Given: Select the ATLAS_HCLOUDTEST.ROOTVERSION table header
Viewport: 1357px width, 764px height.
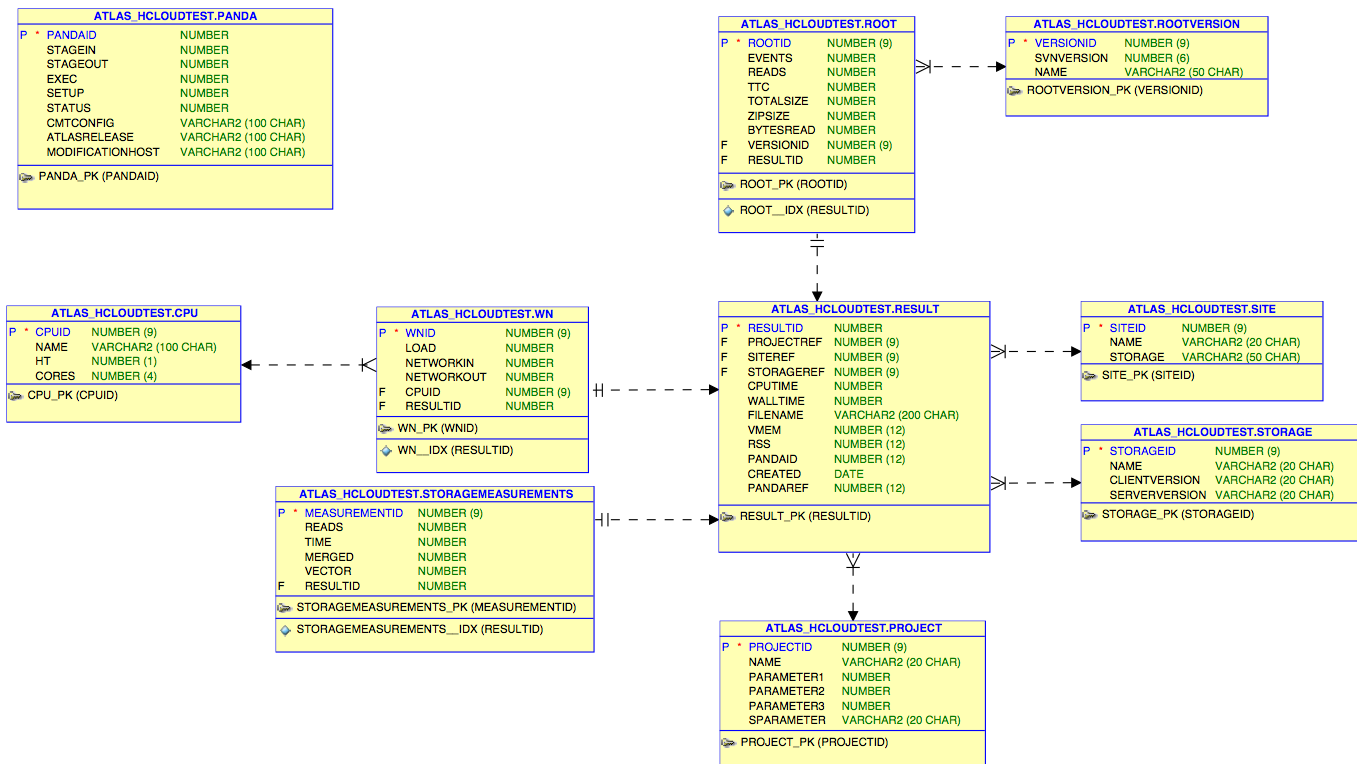Looking at the screenshot, I should point(1136,24).
